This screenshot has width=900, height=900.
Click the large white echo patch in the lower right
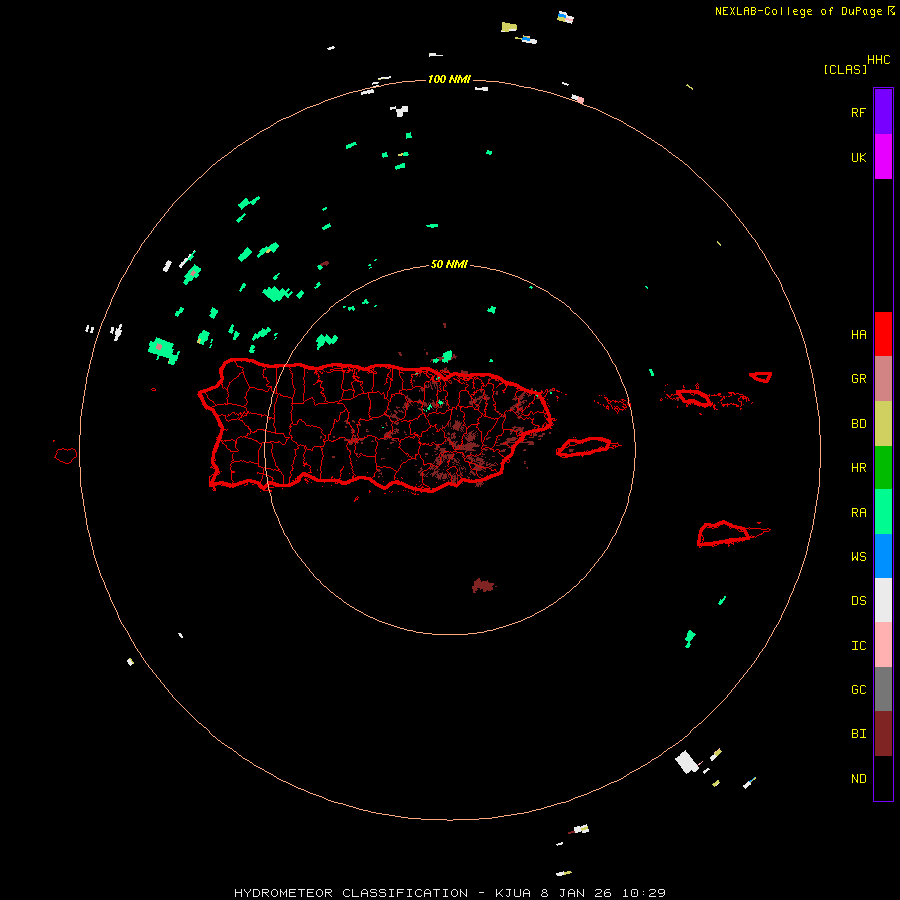(686, 762)
